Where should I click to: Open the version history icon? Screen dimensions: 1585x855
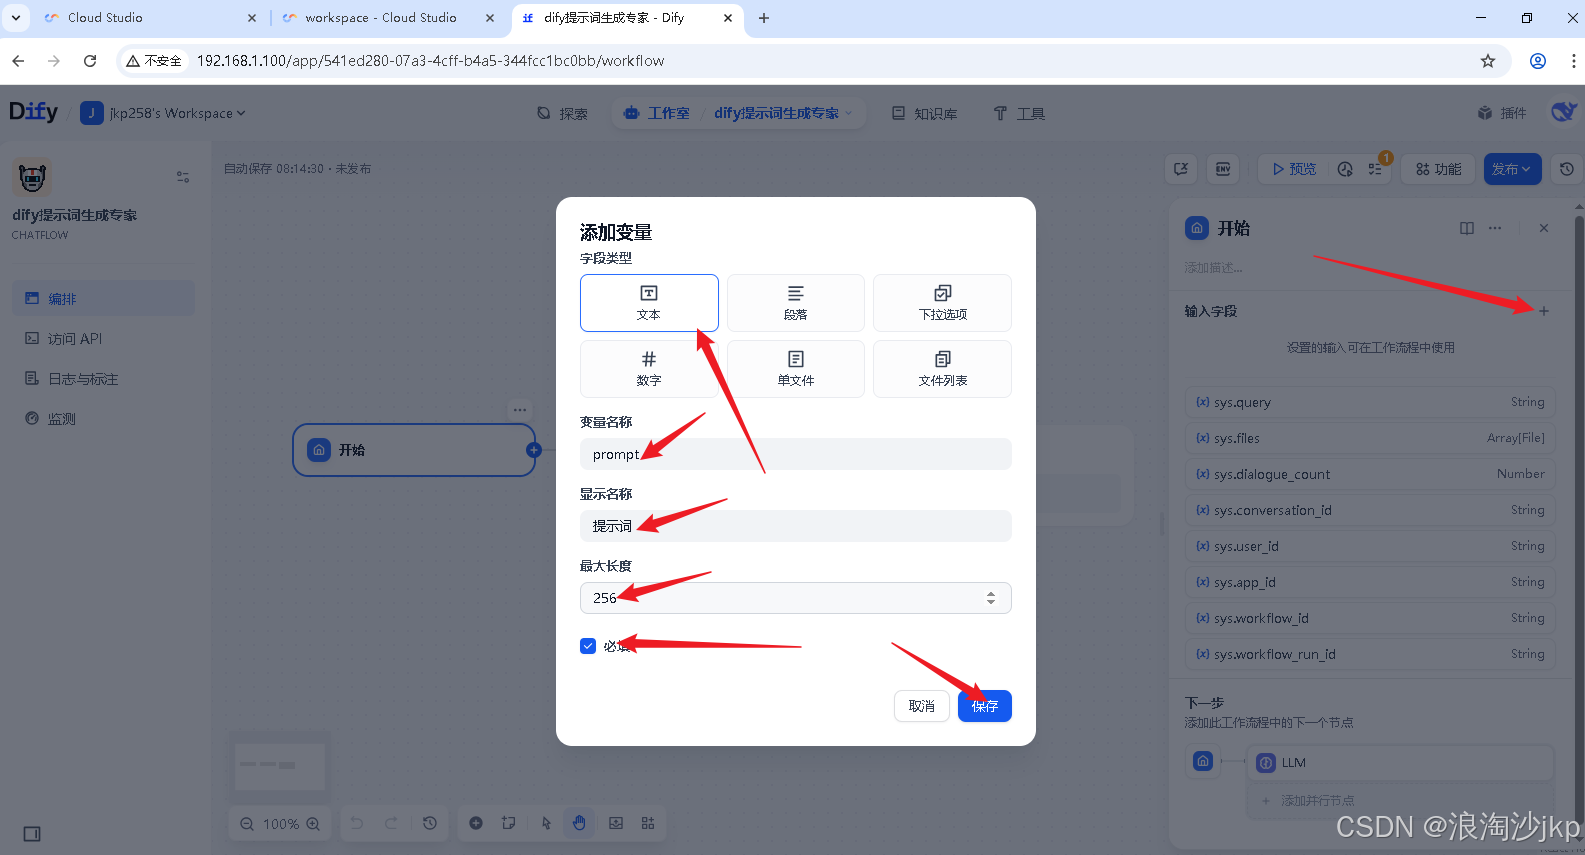click(x=1566, y=169)
